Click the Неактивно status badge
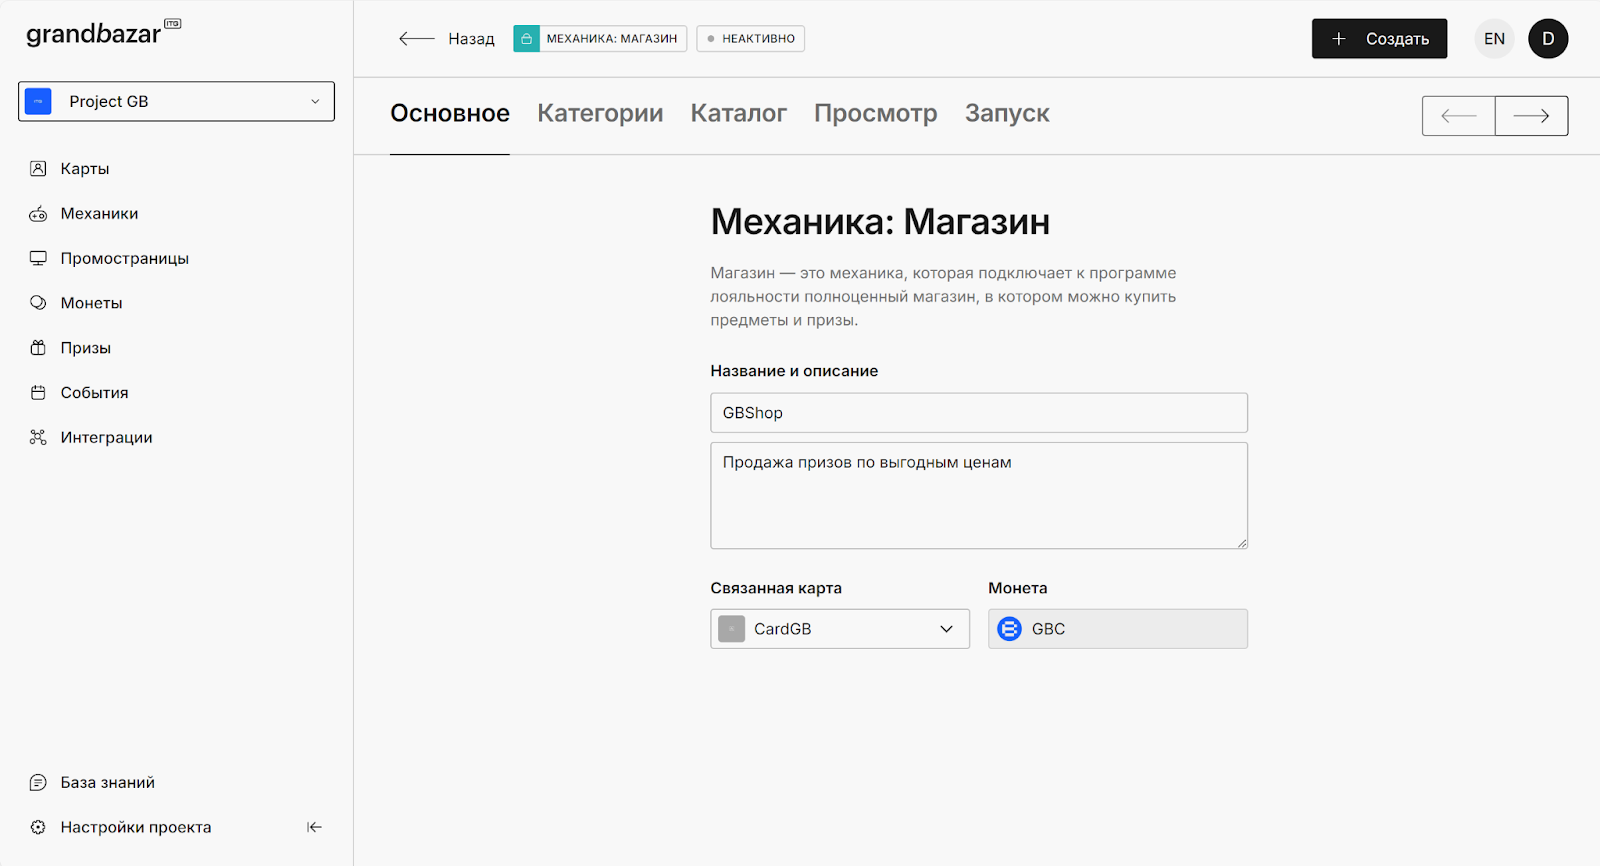 [751, 39]
